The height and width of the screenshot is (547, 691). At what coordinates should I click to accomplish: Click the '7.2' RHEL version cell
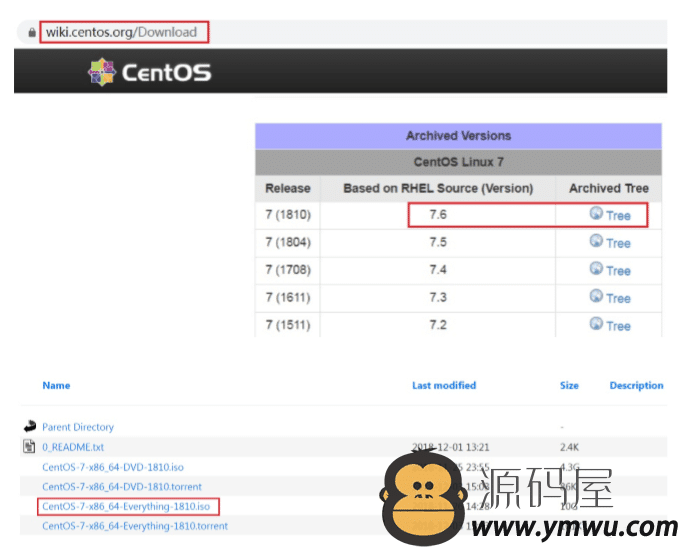pyautogui.click(x=438, y=325)
